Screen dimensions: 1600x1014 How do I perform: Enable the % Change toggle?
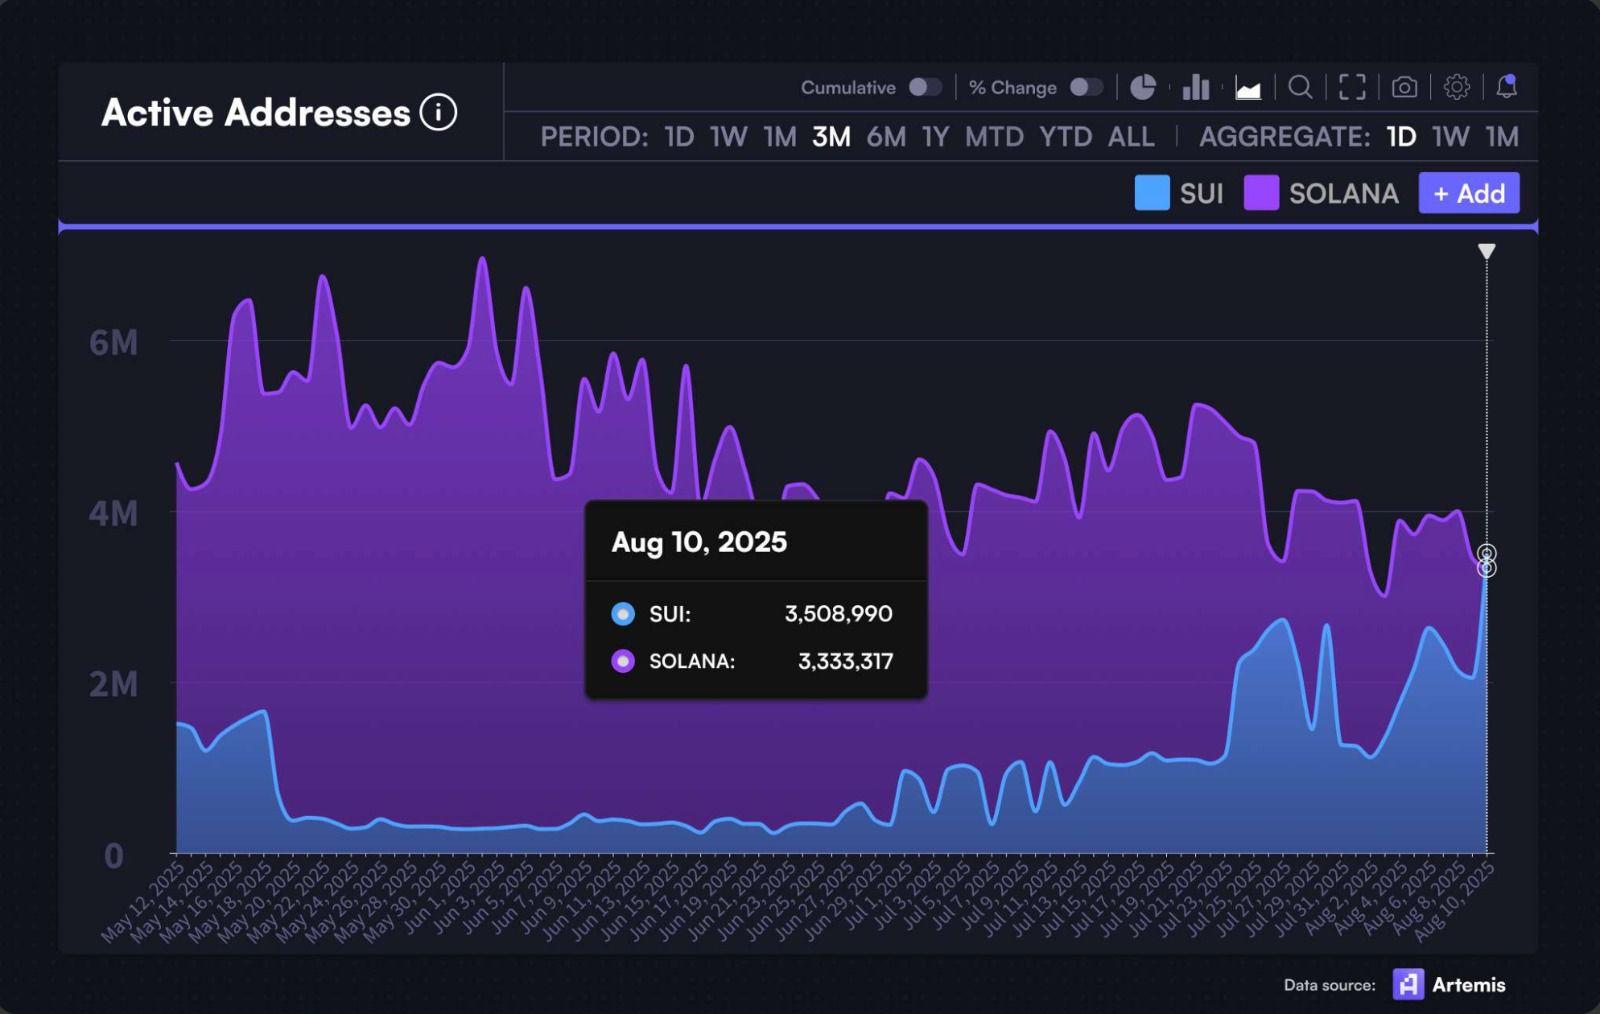(1086, 88)
